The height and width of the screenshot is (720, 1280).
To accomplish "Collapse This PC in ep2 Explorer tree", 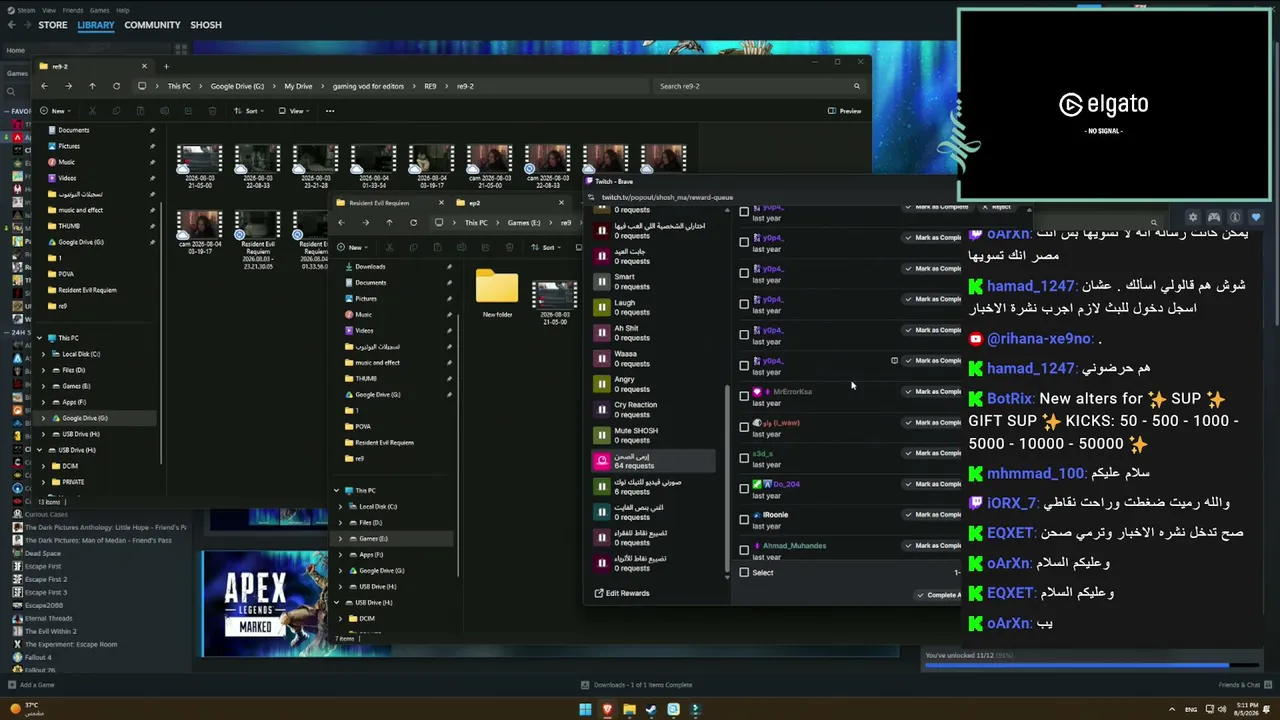I will click(x=337, y=490).
